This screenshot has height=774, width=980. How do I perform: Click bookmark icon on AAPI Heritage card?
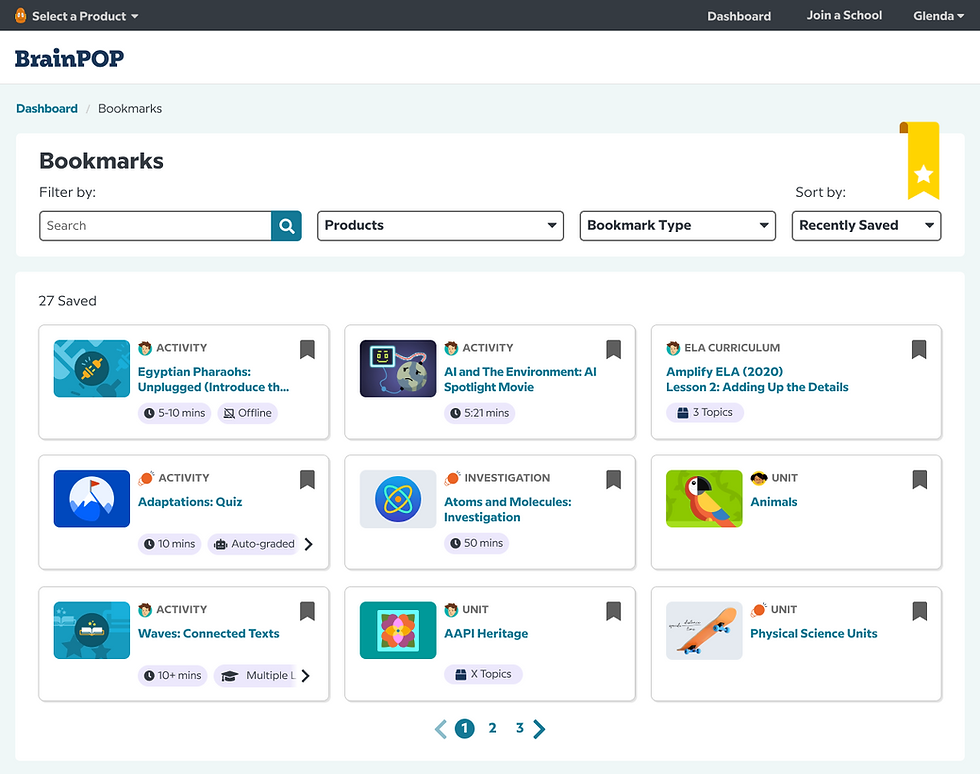(x=613, y=611)
